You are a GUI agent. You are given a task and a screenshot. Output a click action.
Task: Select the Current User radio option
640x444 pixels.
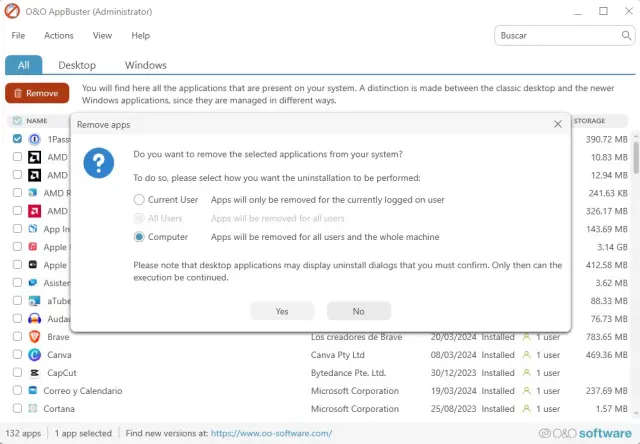139,200
